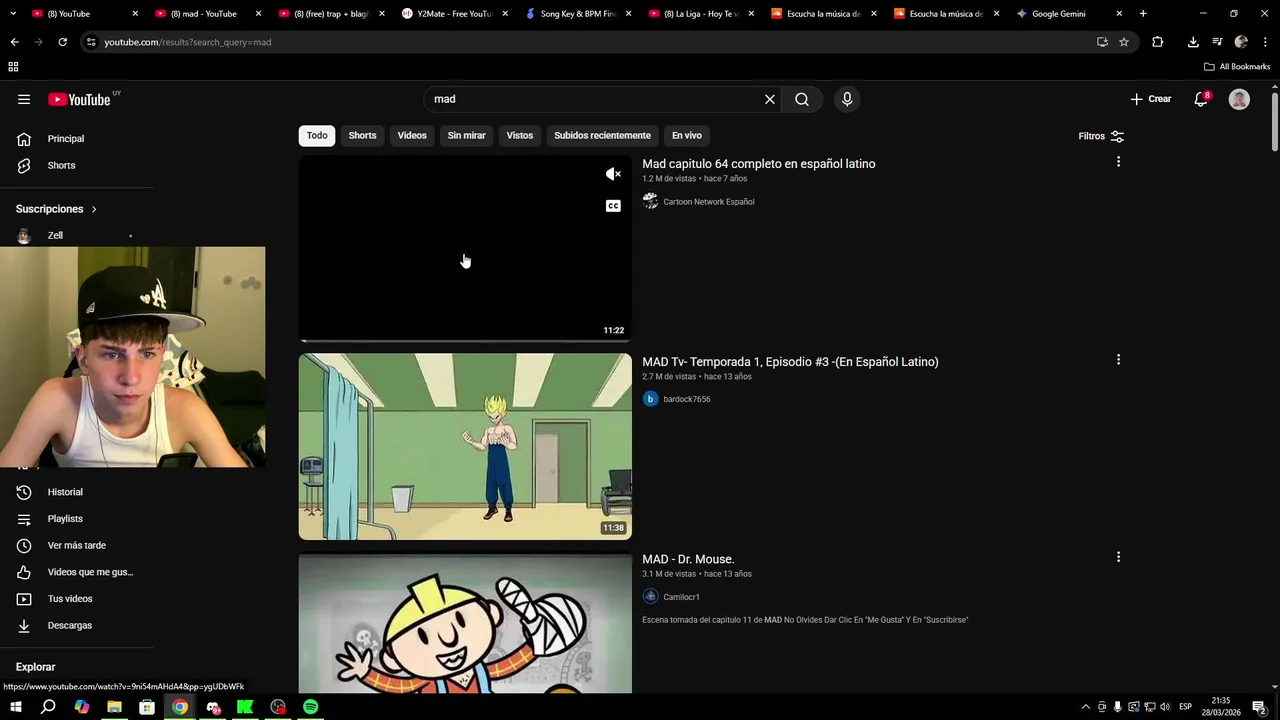This screenshot has height=720, width=1280.
Task: Open the Cartoon Network Español channel
Action: tap(708, 202)
